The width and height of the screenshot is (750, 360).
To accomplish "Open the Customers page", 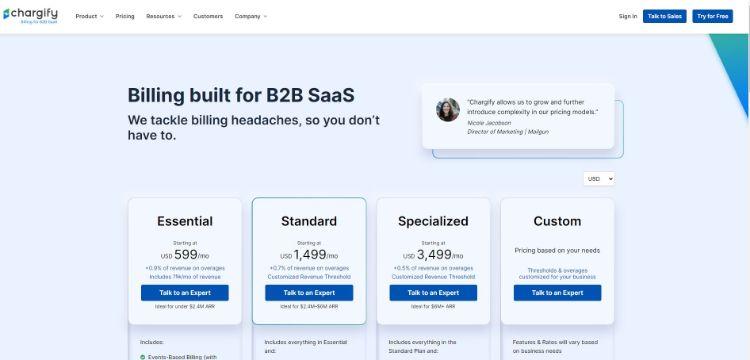I will click(x=208, y=16).
